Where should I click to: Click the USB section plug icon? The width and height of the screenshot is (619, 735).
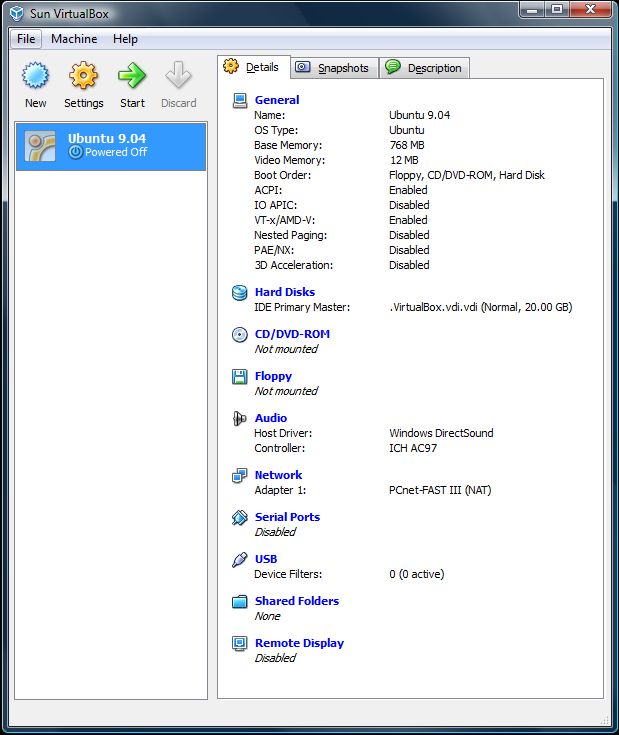(240, 559)
